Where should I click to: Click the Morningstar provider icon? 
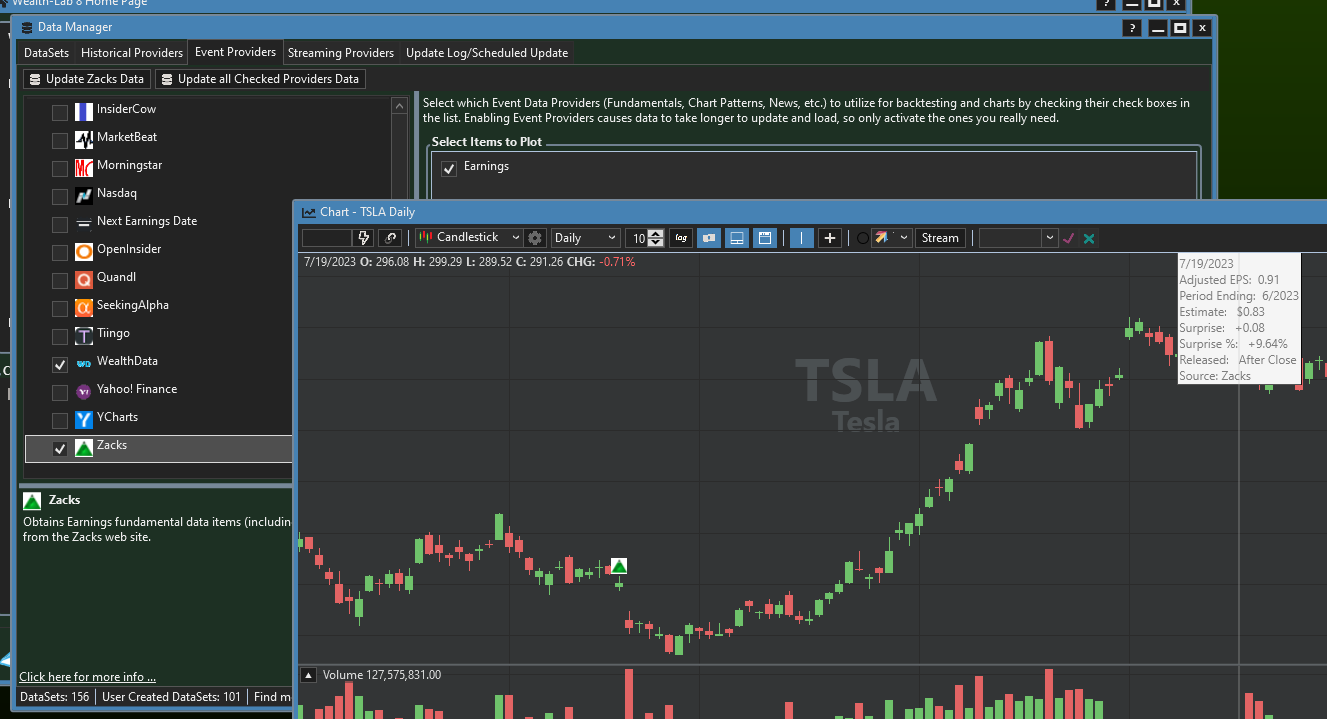[84, 167]
